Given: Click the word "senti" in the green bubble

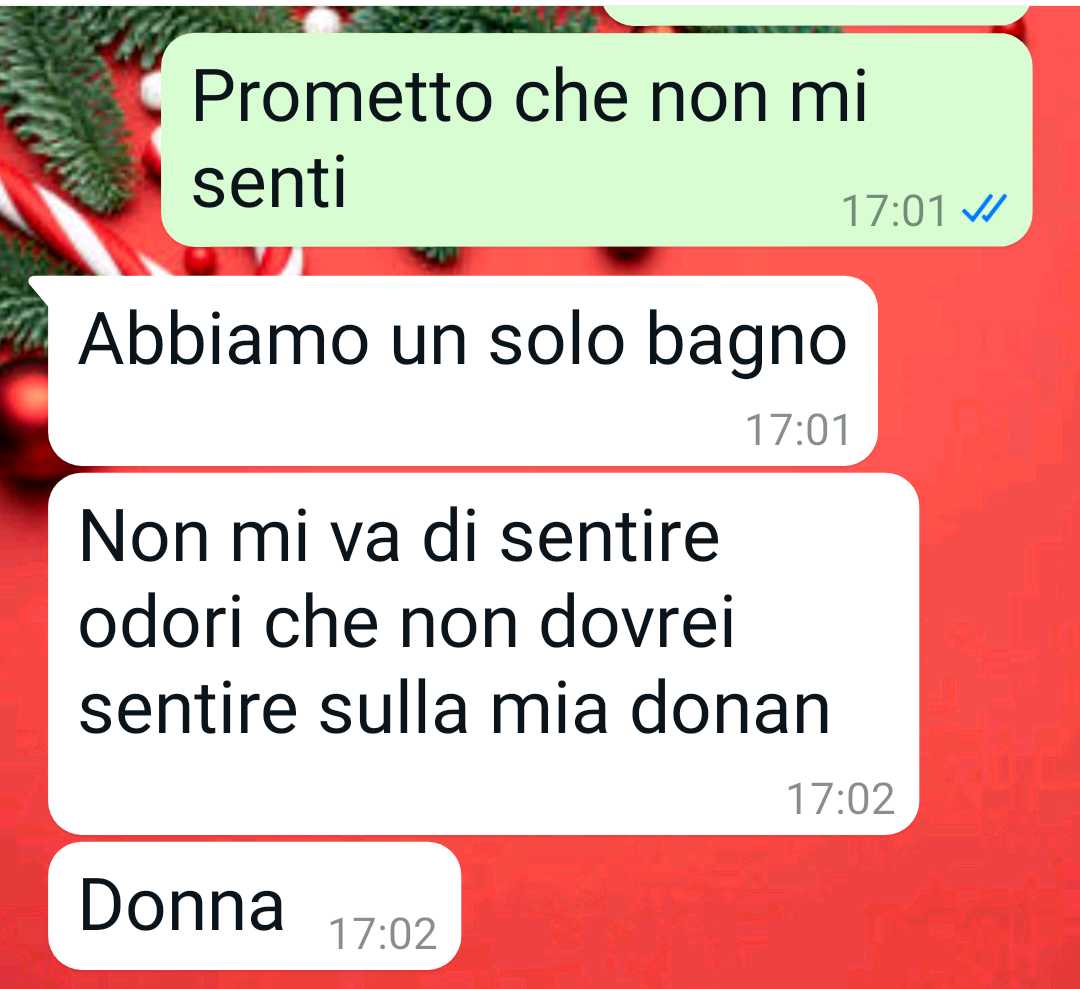Looking at the screenshot, I should (x=269, y=182).
